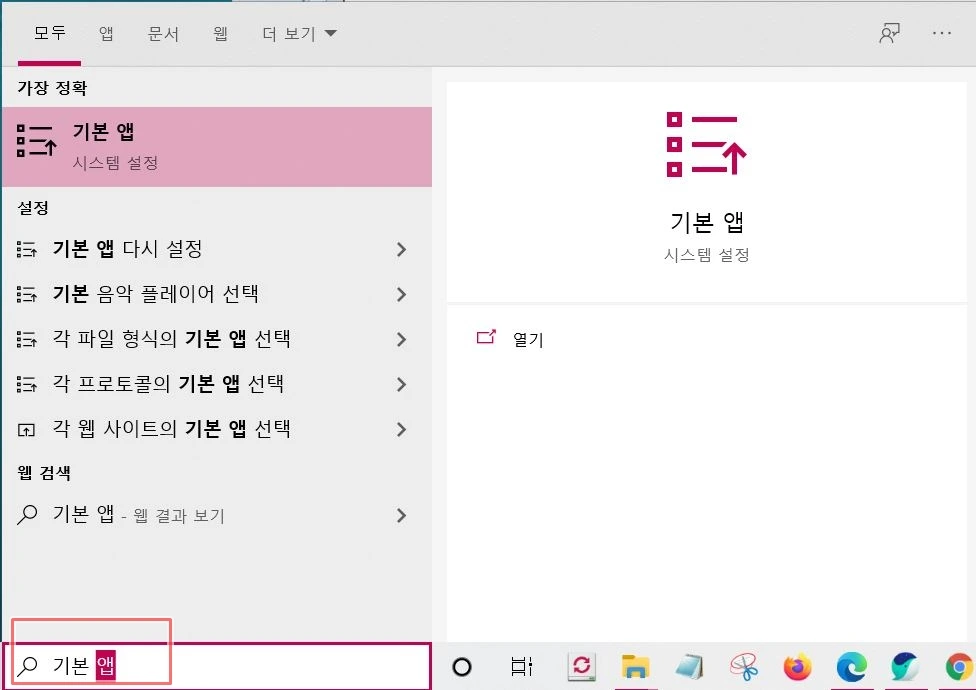Launch Google Chrome from the taskbar

pos(957,667)
